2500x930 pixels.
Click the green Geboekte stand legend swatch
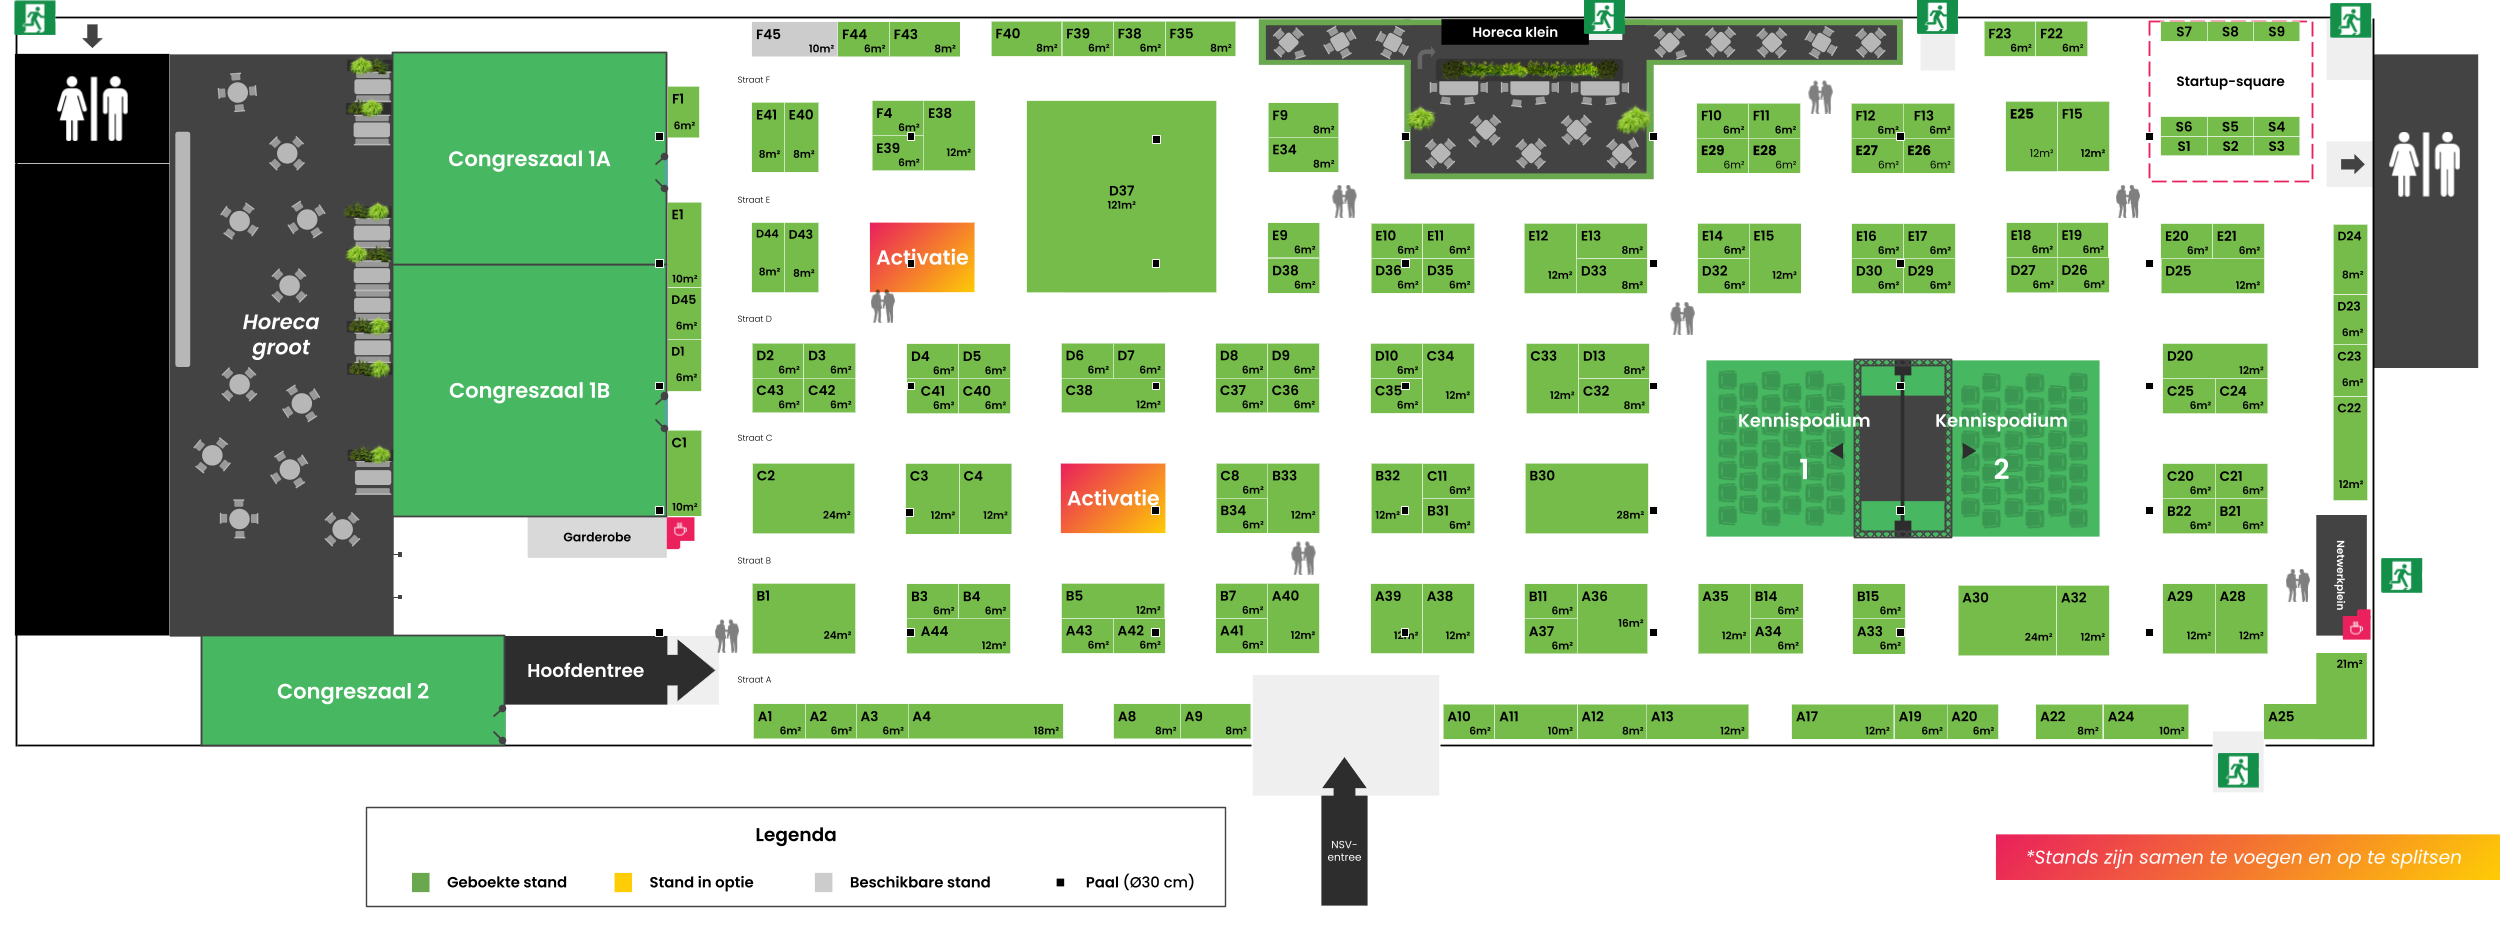[x=421, y=882]
